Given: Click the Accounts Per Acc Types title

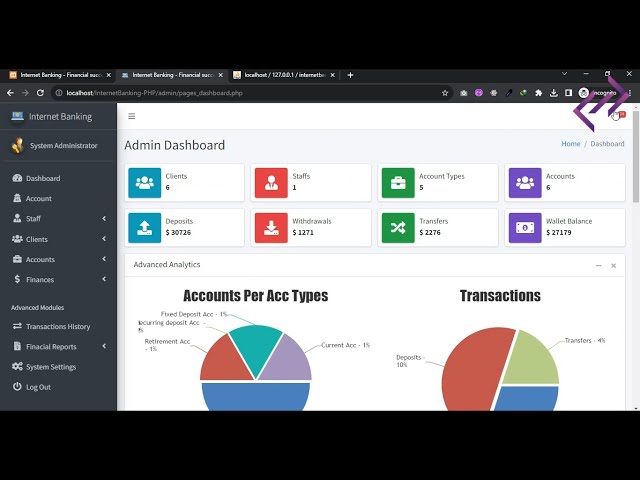Looking at the screenshot, I should [x=256, y=296].
